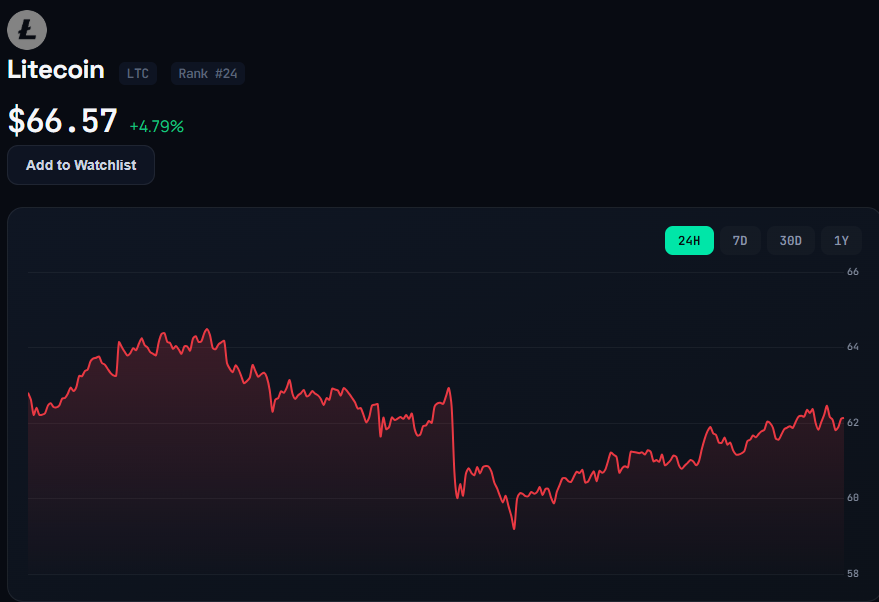Click the LTC ticker badge

coord(138,73)
